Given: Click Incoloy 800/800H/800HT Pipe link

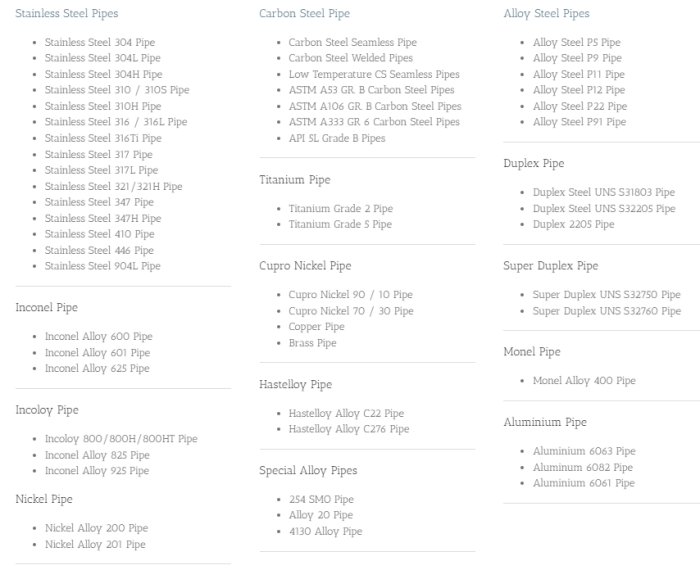Looking at the screenshot, I should pos(121,439).
